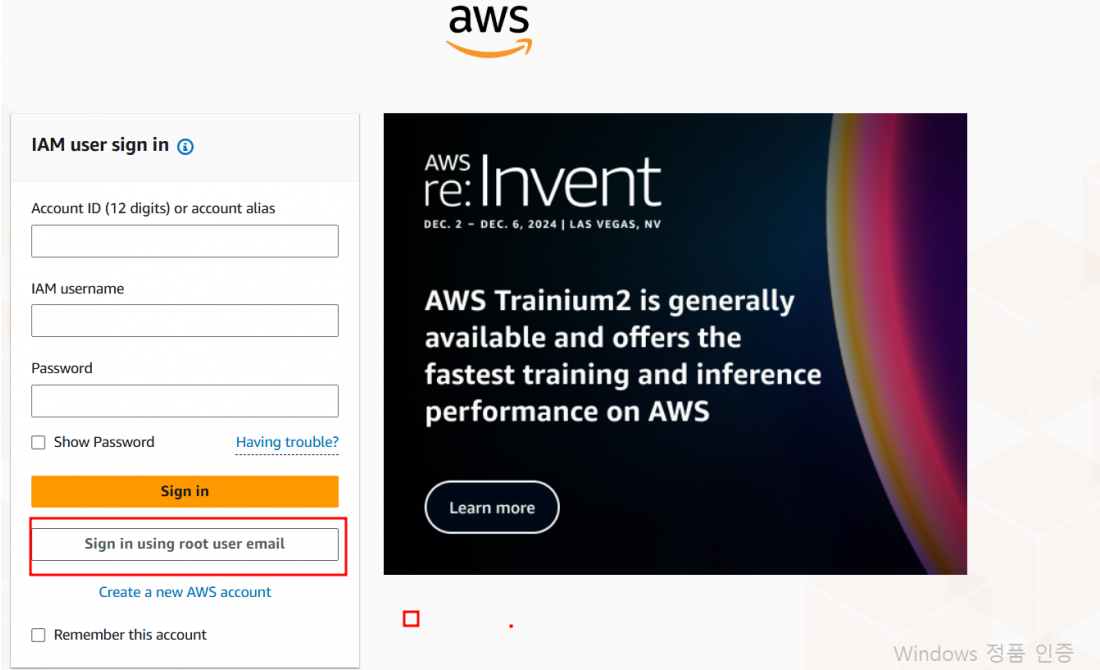Screen dimensions: 1100x670
Task: Click the orange Sign in button
Action: (x=185, y=491)
